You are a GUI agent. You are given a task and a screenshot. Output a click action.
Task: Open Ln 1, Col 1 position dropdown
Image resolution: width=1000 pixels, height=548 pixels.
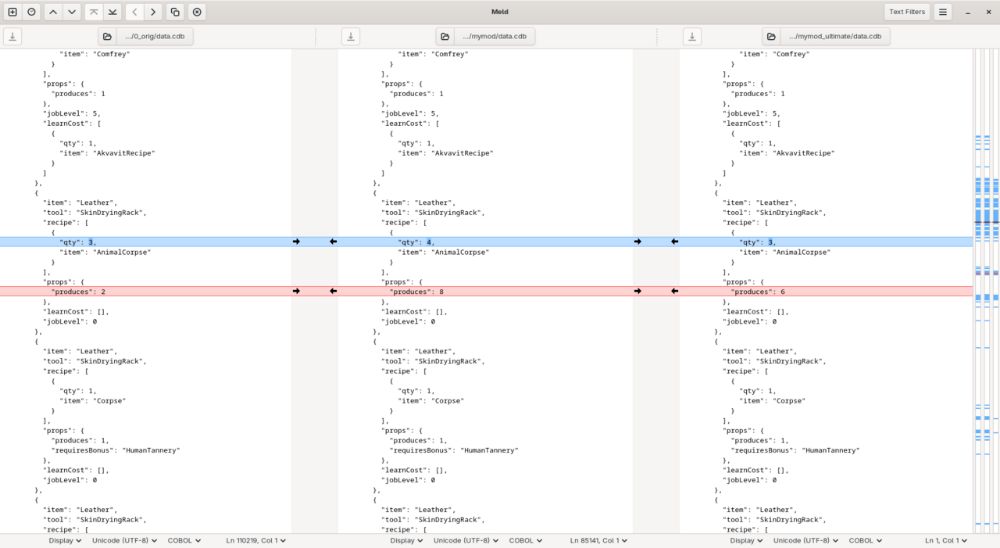point(946,540)
